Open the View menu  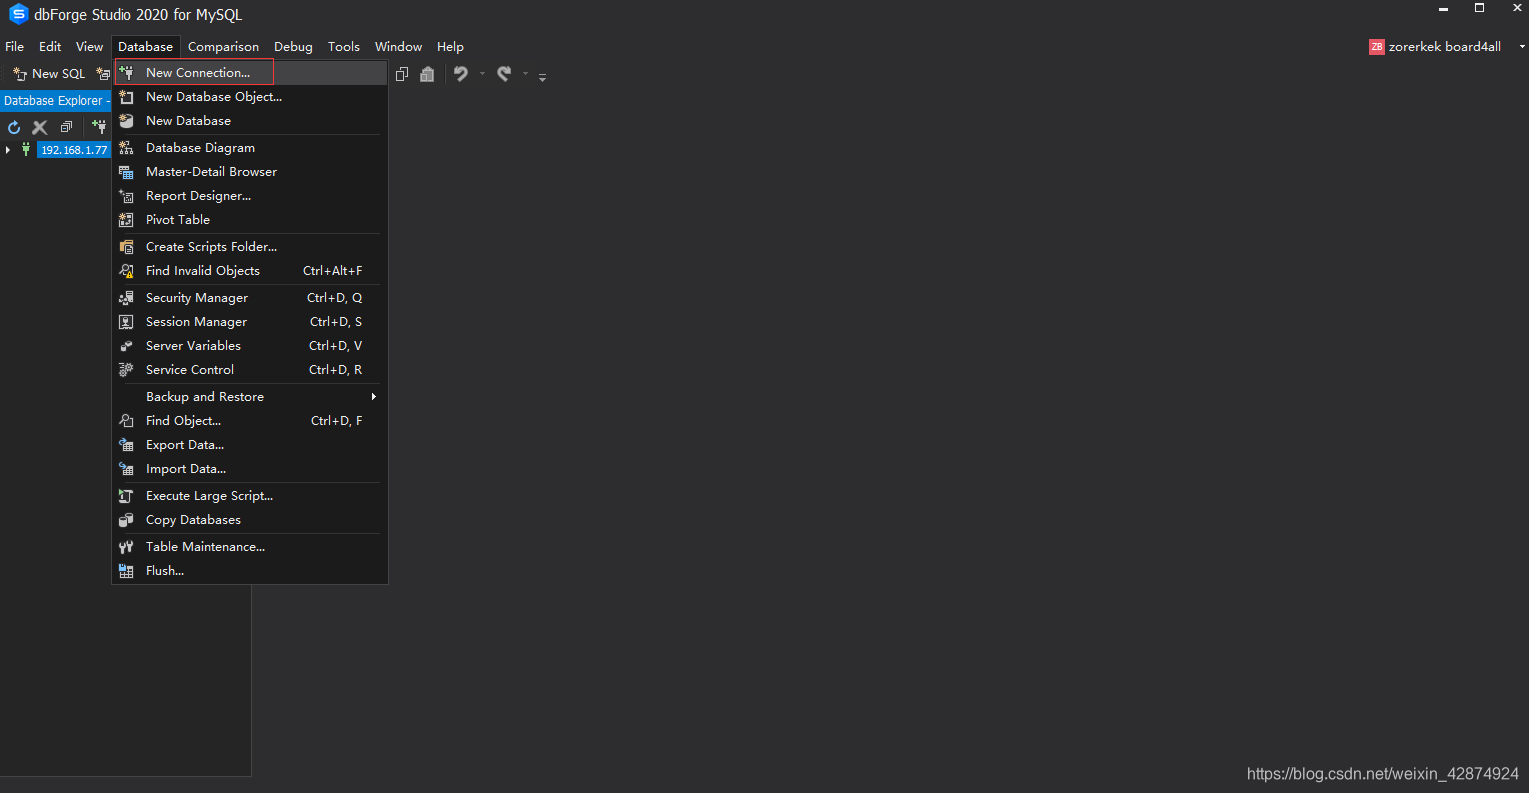pos(89,47)
